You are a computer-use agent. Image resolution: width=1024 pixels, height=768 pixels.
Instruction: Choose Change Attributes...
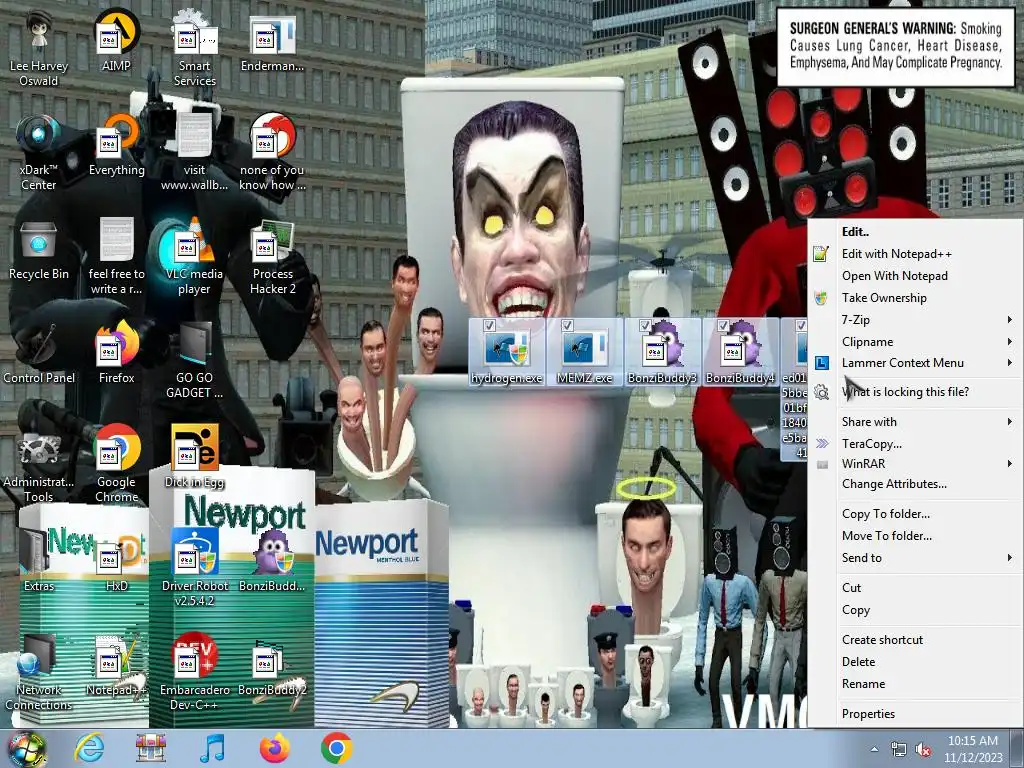tap(915, 484)
